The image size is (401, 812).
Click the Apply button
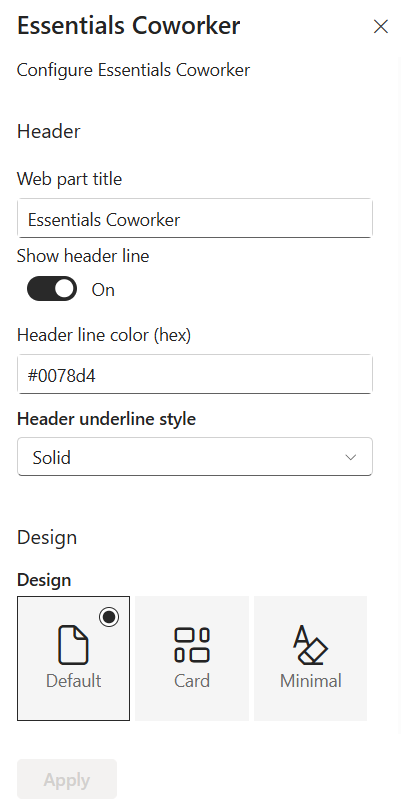(67, 779)
